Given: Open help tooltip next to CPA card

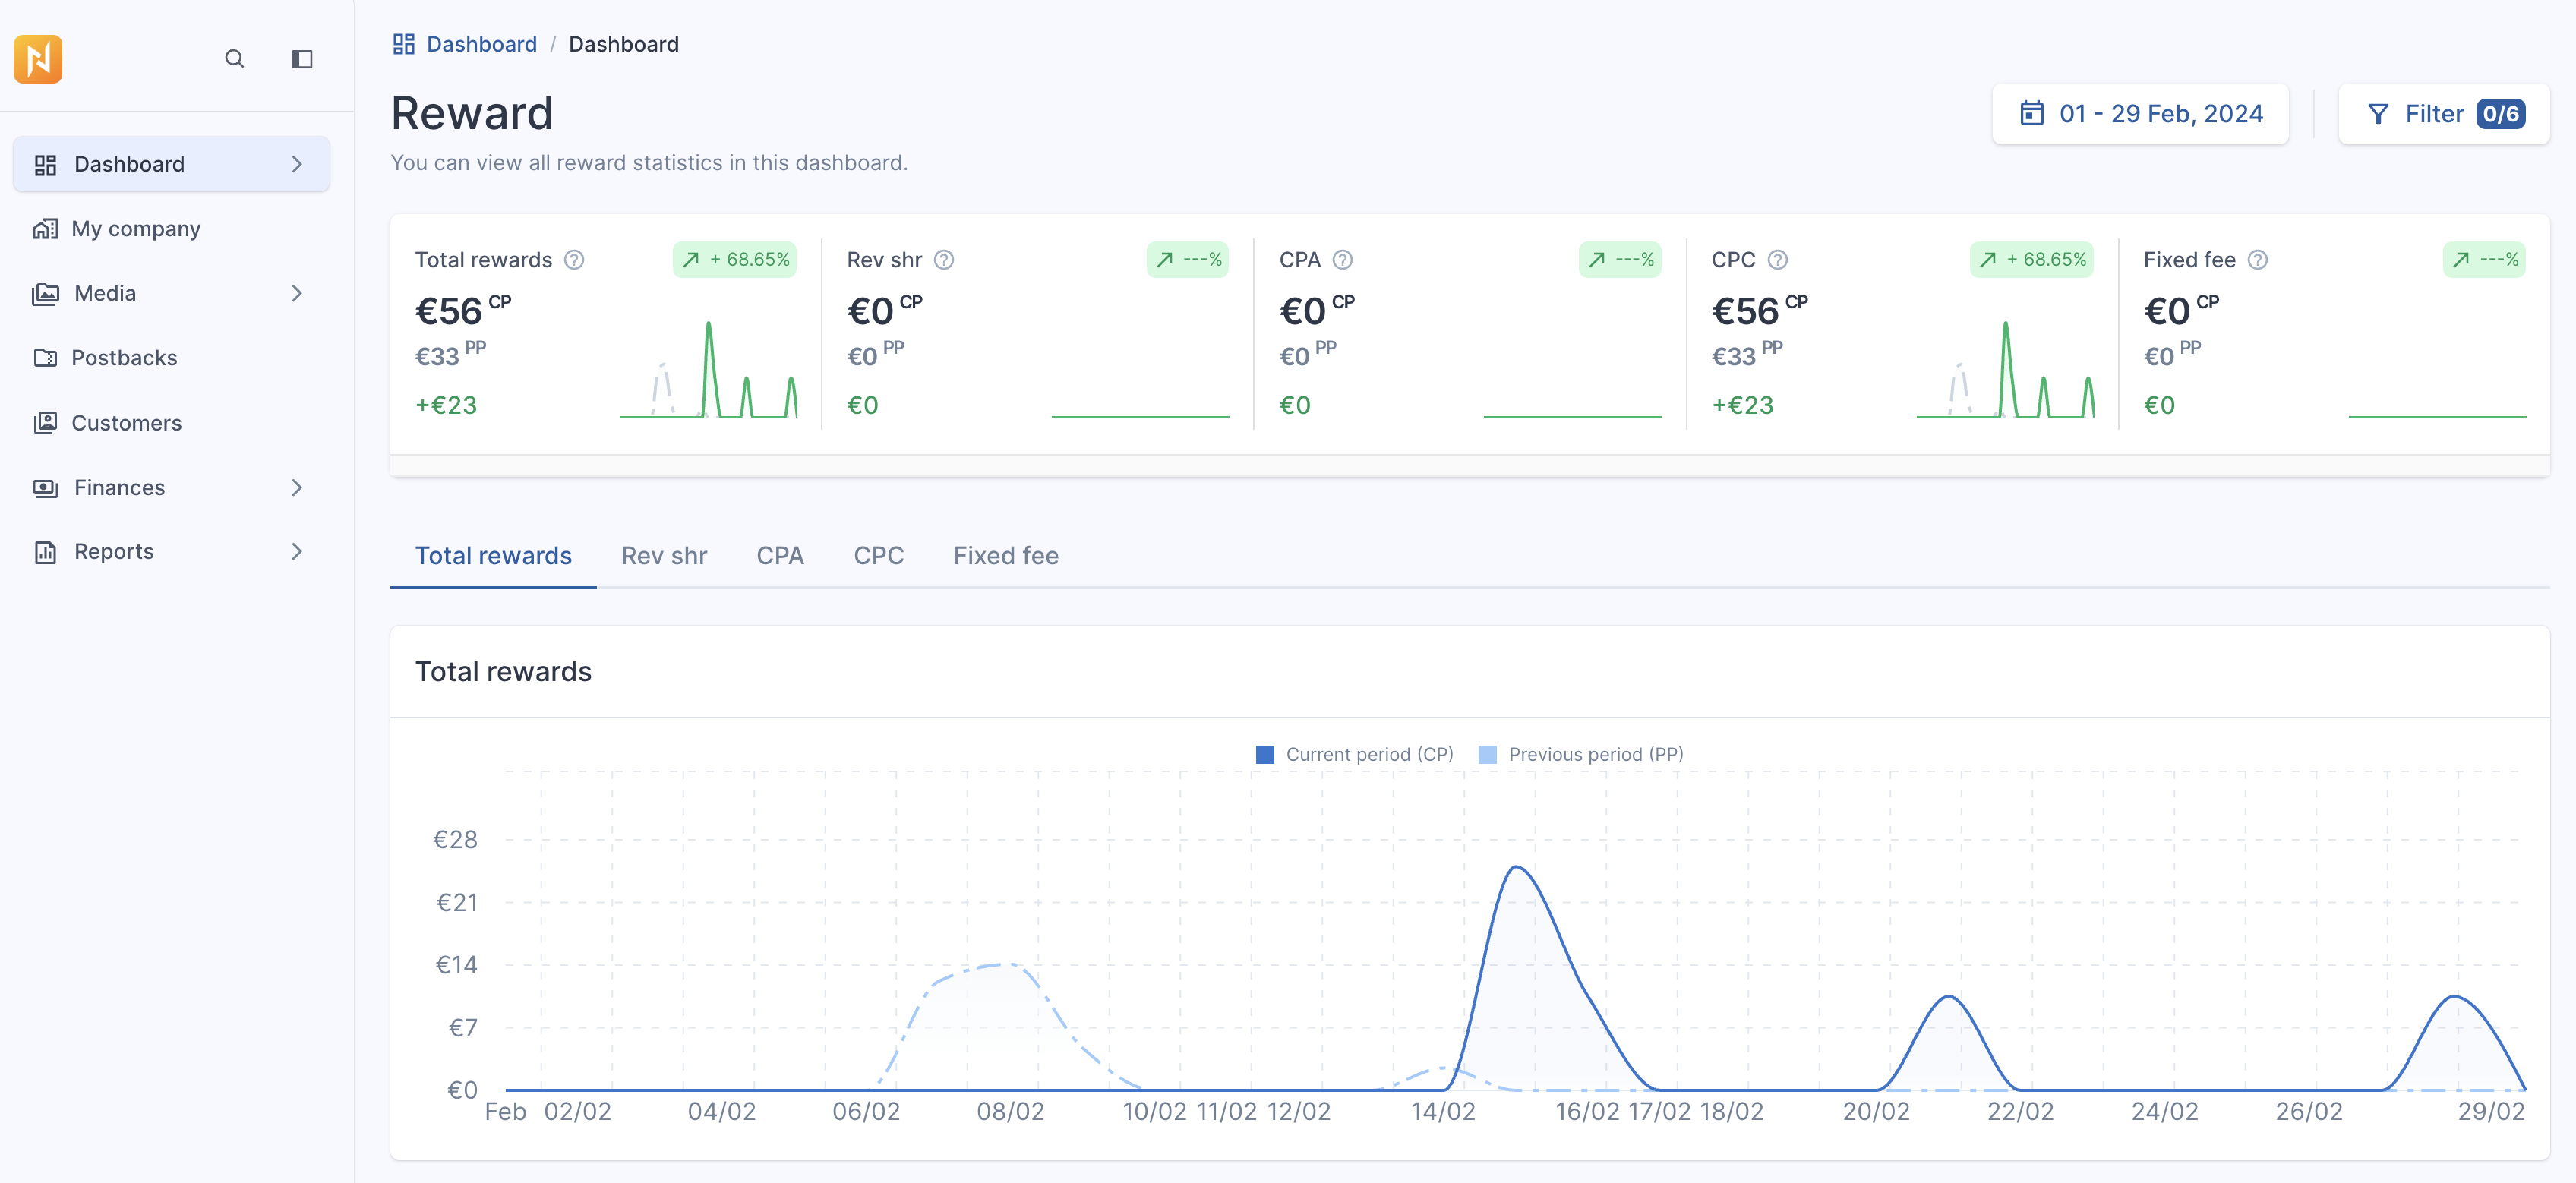Looking at the screenshot, I should coord(1343,260).
